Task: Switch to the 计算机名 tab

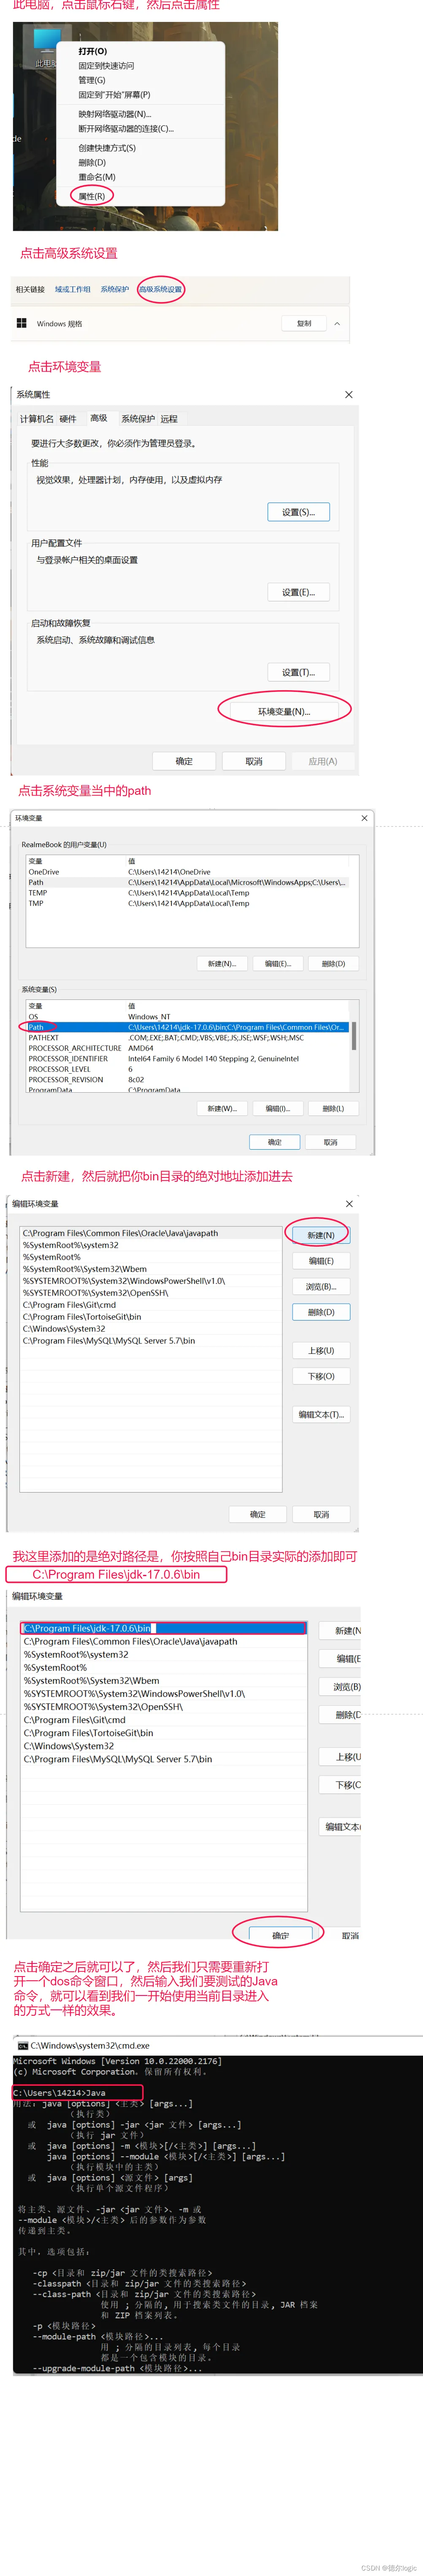Action: (37, 419)
